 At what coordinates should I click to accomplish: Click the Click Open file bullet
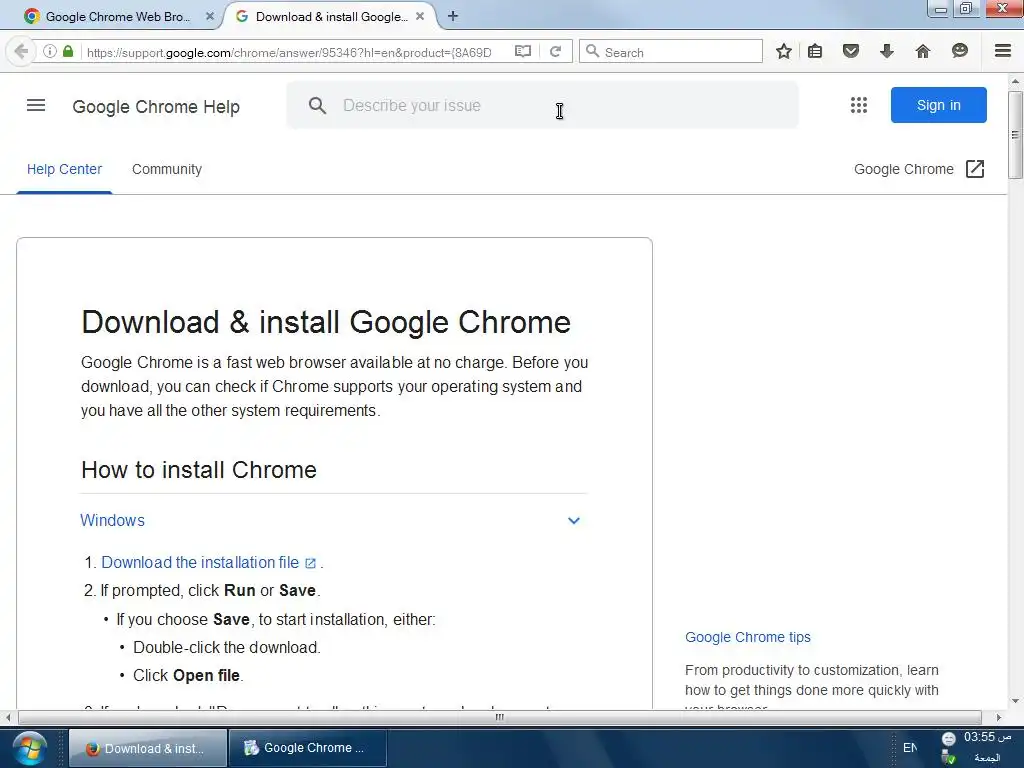point(188,675)
